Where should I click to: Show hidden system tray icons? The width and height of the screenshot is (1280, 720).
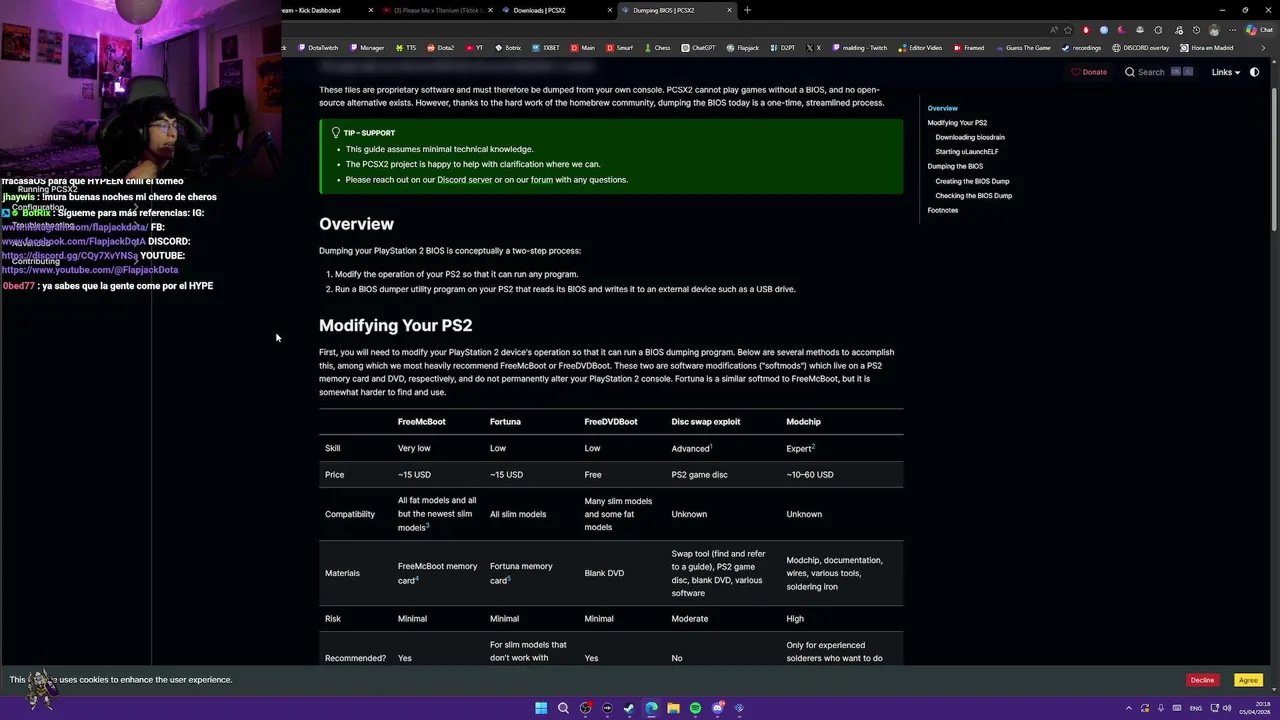click(x=1129, y=708)
